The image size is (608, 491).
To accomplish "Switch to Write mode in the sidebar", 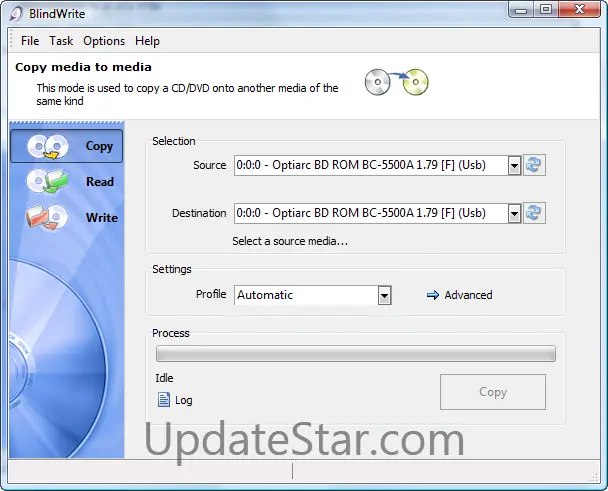I will (x=66, y=217).
